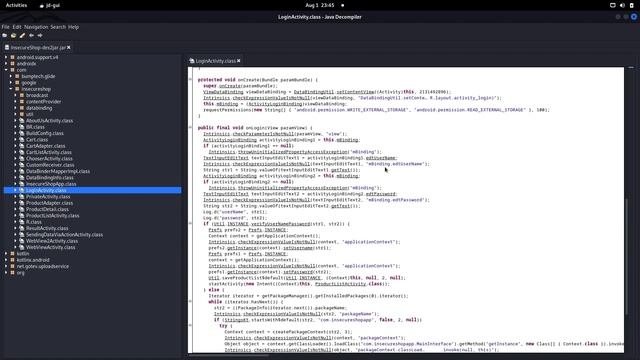
Task: Close the InsecureShop-dex2jar.jar tab
Action: 69,48
